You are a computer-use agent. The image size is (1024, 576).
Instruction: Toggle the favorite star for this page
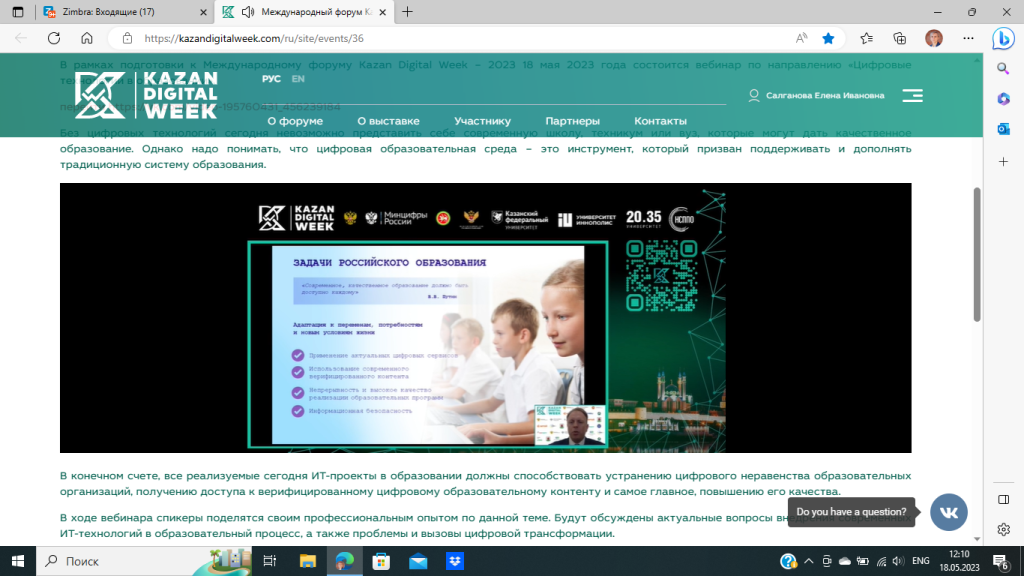[x=829, y=39]
